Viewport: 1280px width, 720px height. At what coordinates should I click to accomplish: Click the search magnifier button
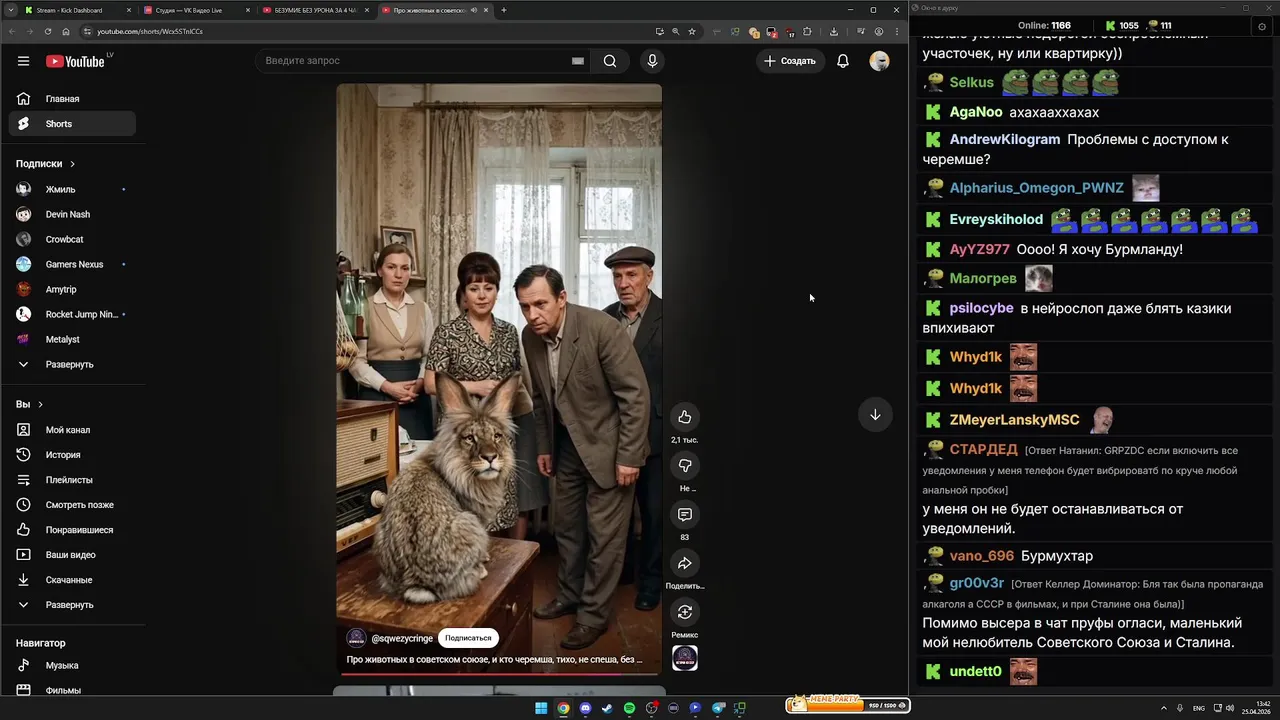coord(610,61)
